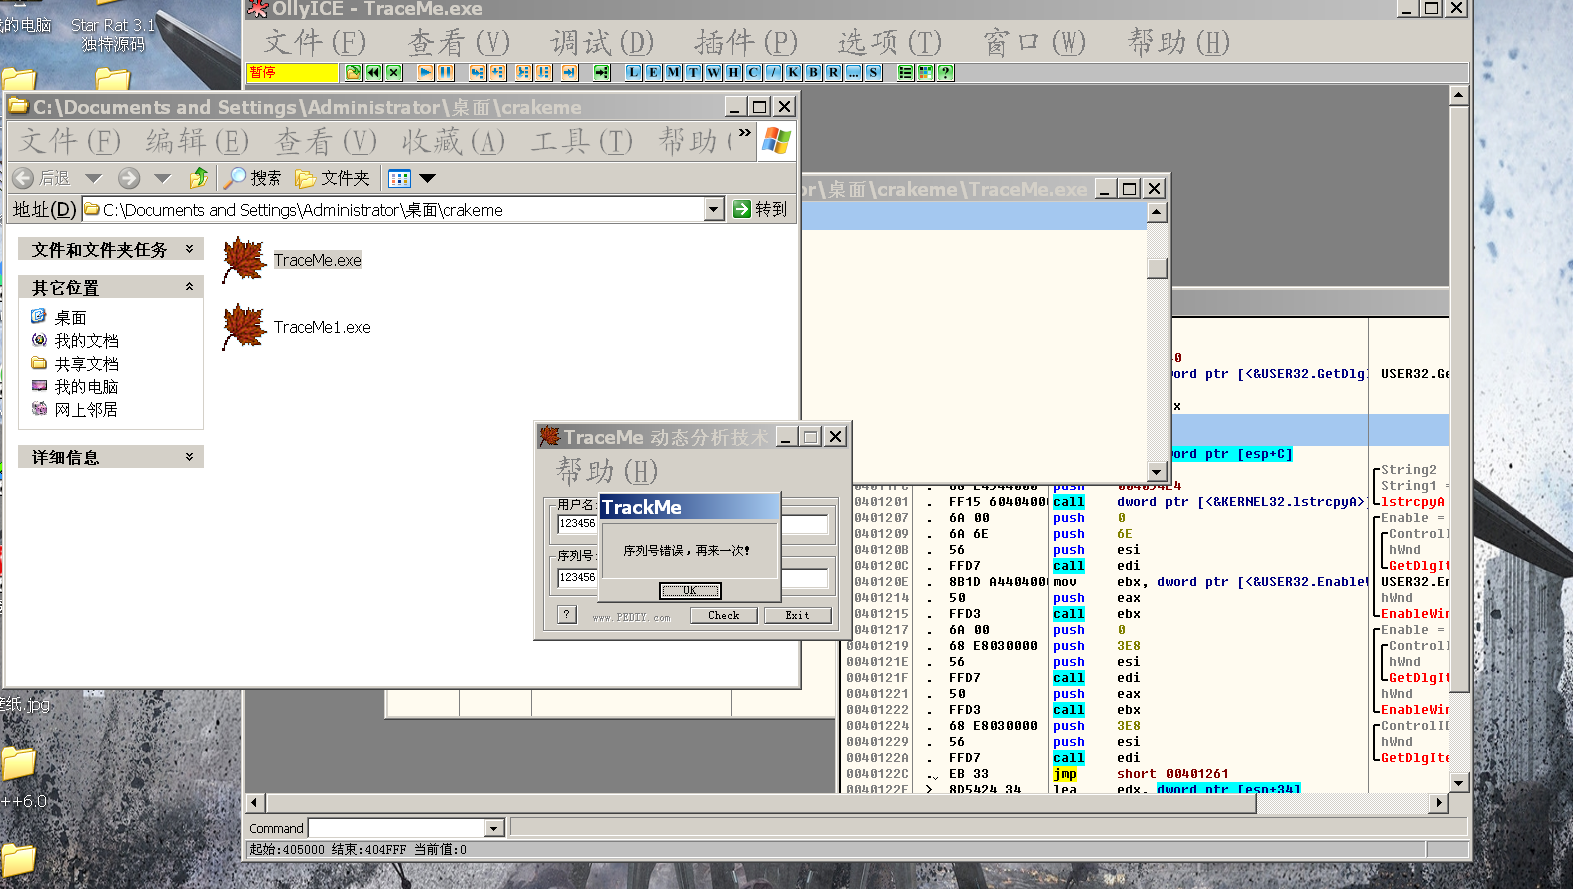
Task: Run the program with the Play icon
Action: 425,72
